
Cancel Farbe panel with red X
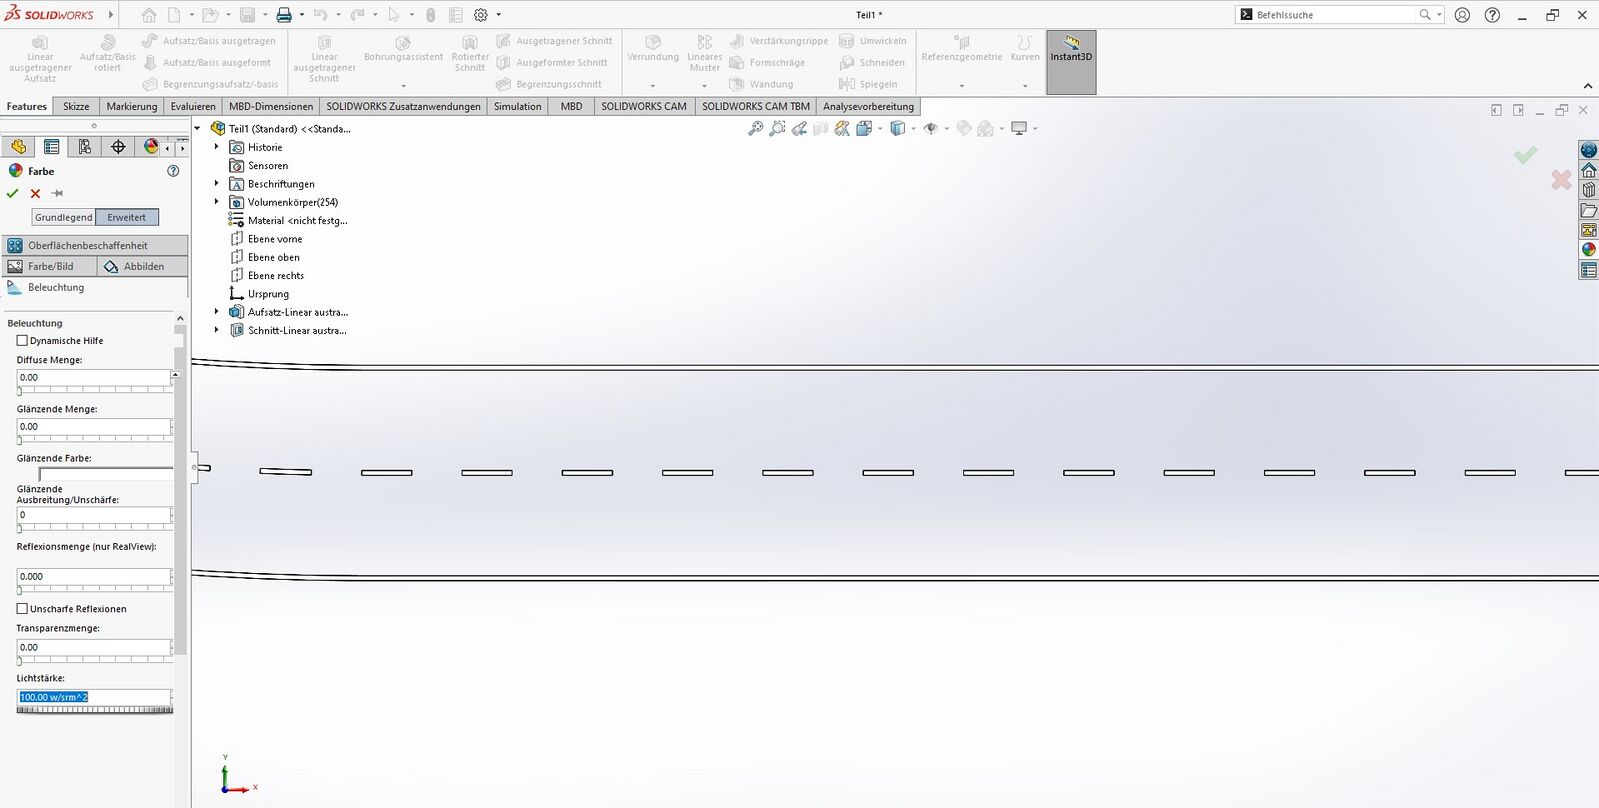[35, 194]
